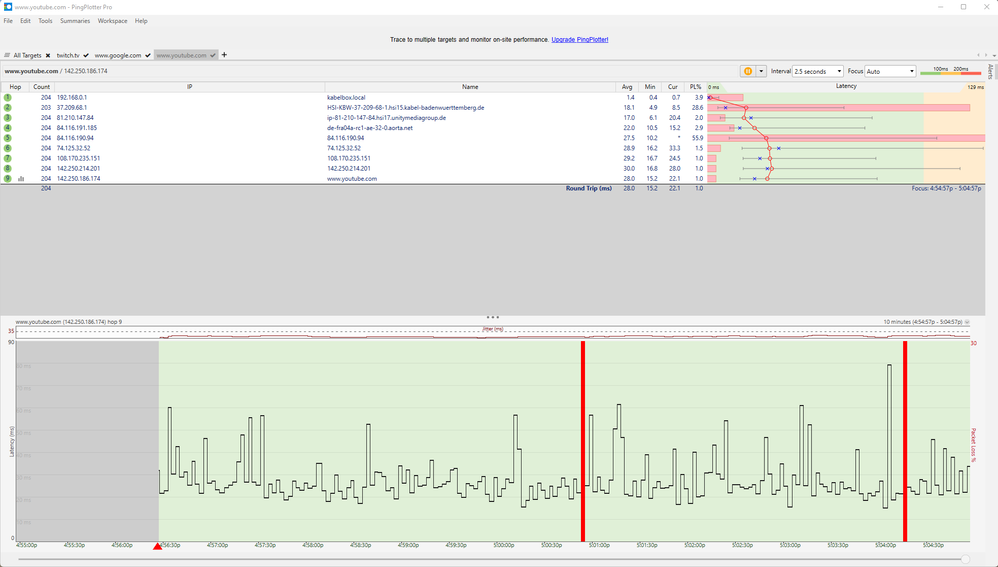Open the Edit menu

[25, 21]
